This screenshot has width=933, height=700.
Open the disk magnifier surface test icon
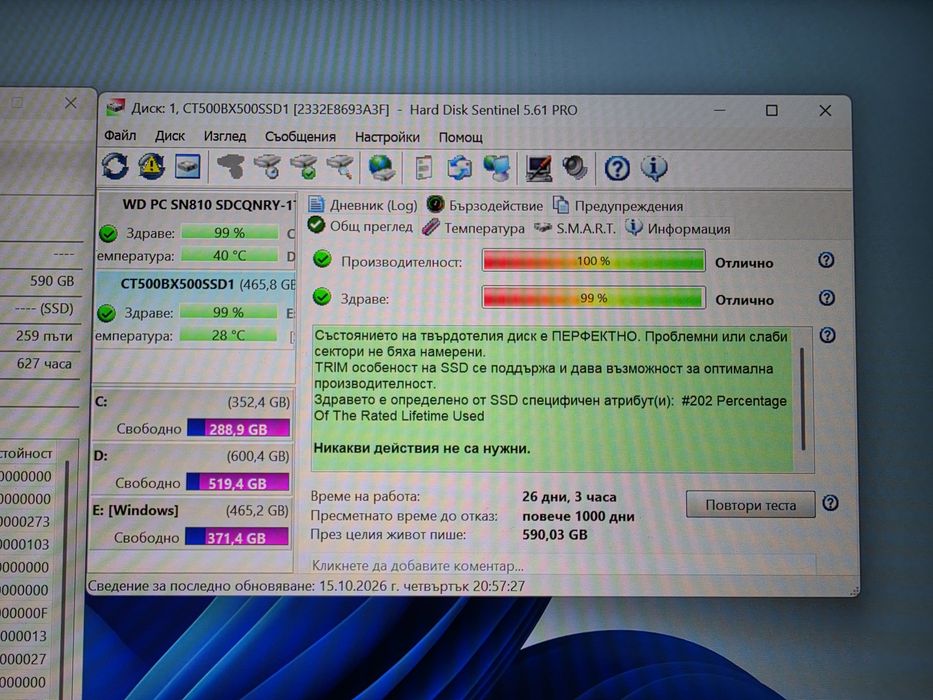pyautogui.click(x=340, y=167)
